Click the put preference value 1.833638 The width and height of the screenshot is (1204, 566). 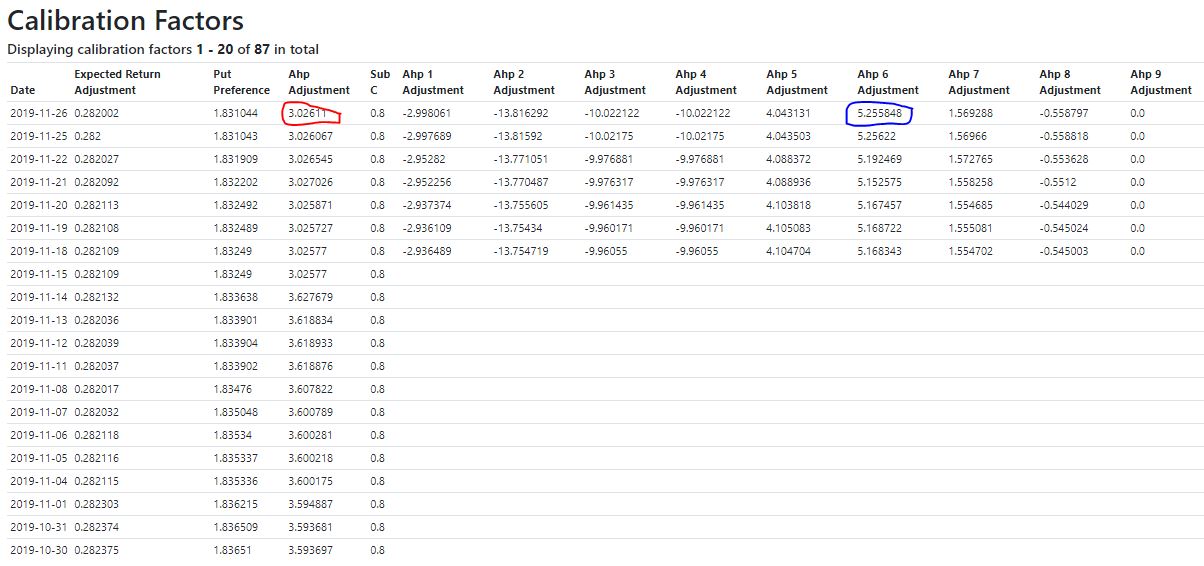click(235, 297)
